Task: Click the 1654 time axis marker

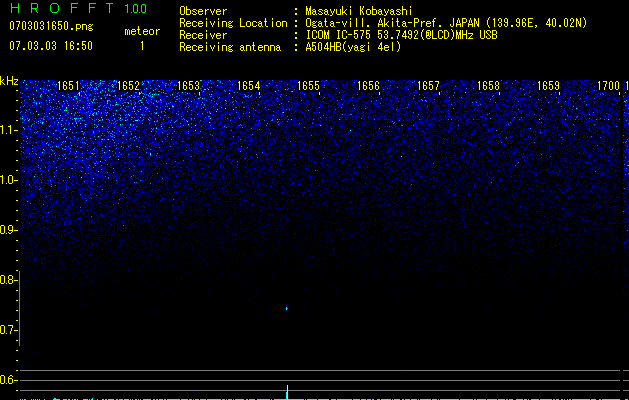Action: pos(248,86)
